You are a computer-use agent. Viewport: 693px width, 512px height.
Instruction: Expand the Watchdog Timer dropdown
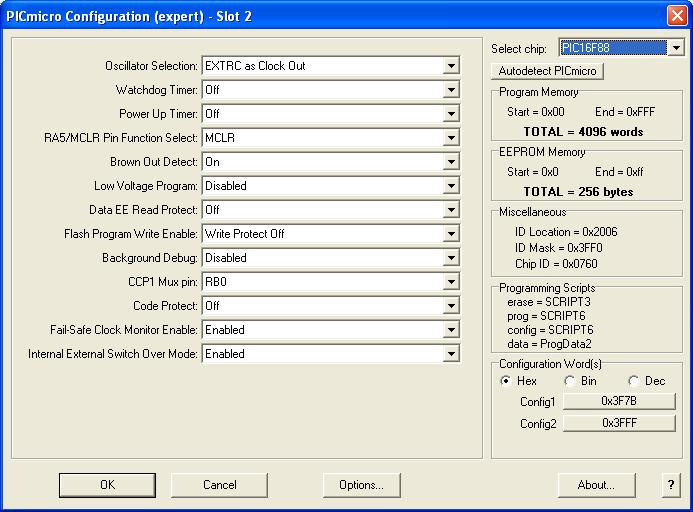coord(451,90)
